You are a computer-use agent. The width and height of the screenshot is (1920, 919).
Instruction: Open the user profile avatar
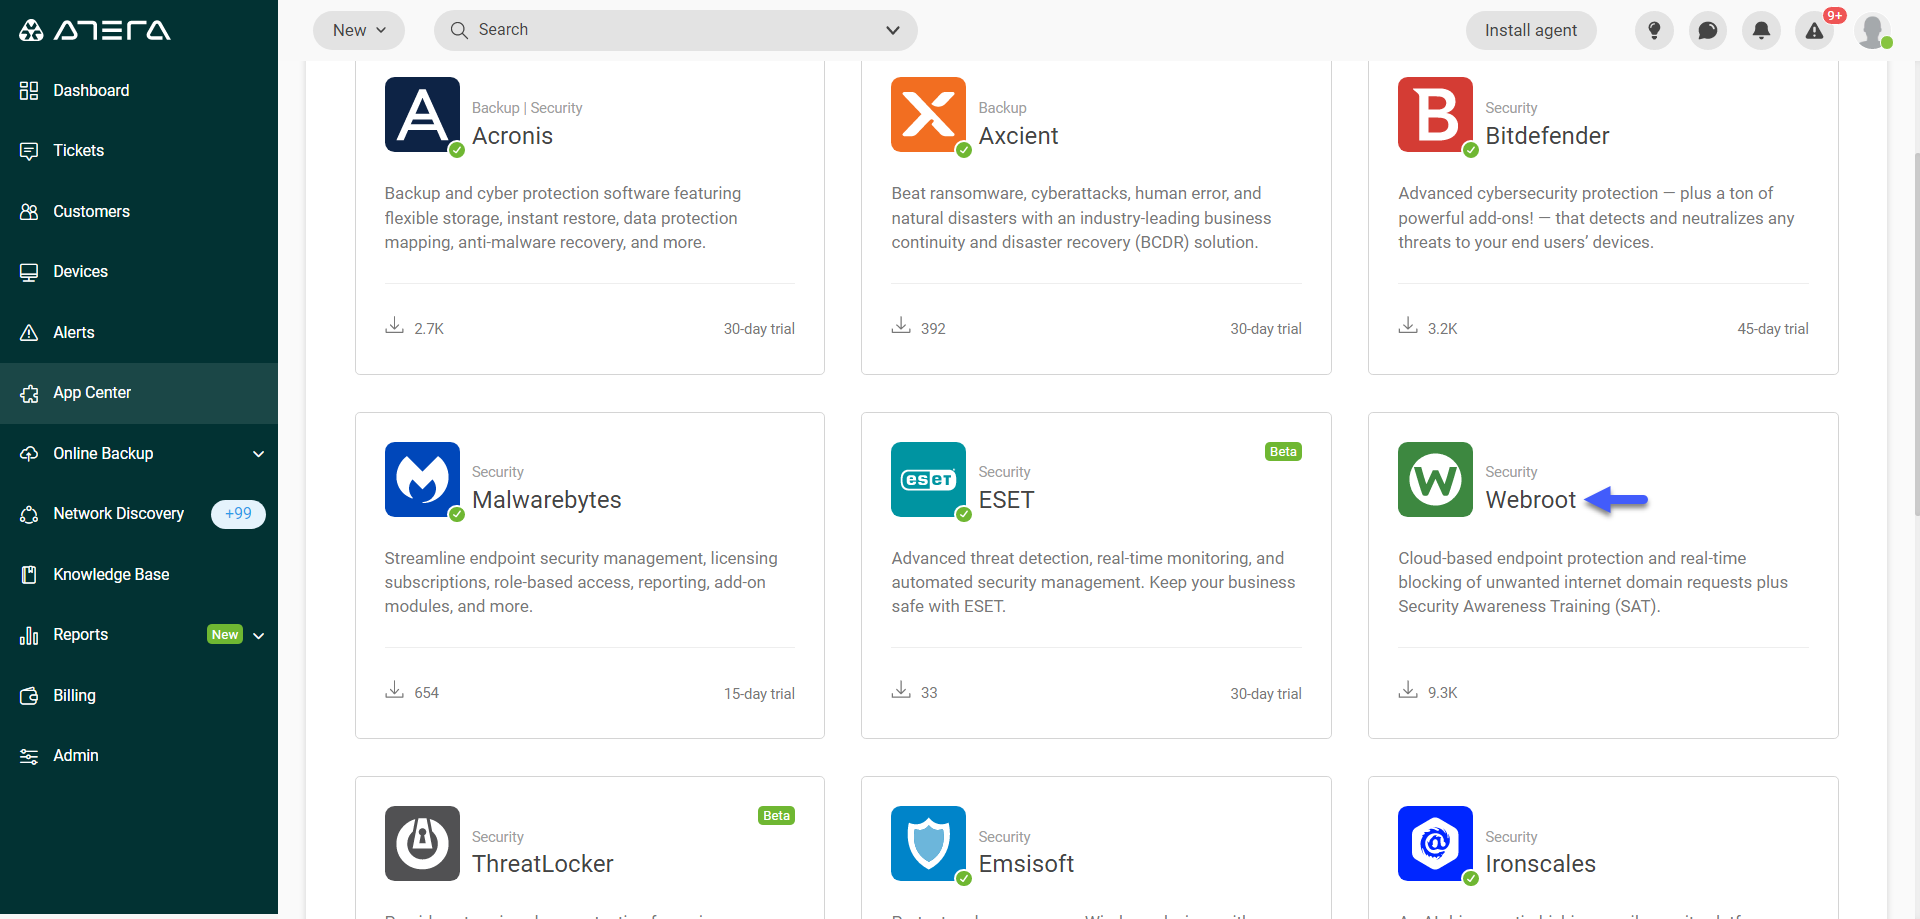tap(1873, 30)
